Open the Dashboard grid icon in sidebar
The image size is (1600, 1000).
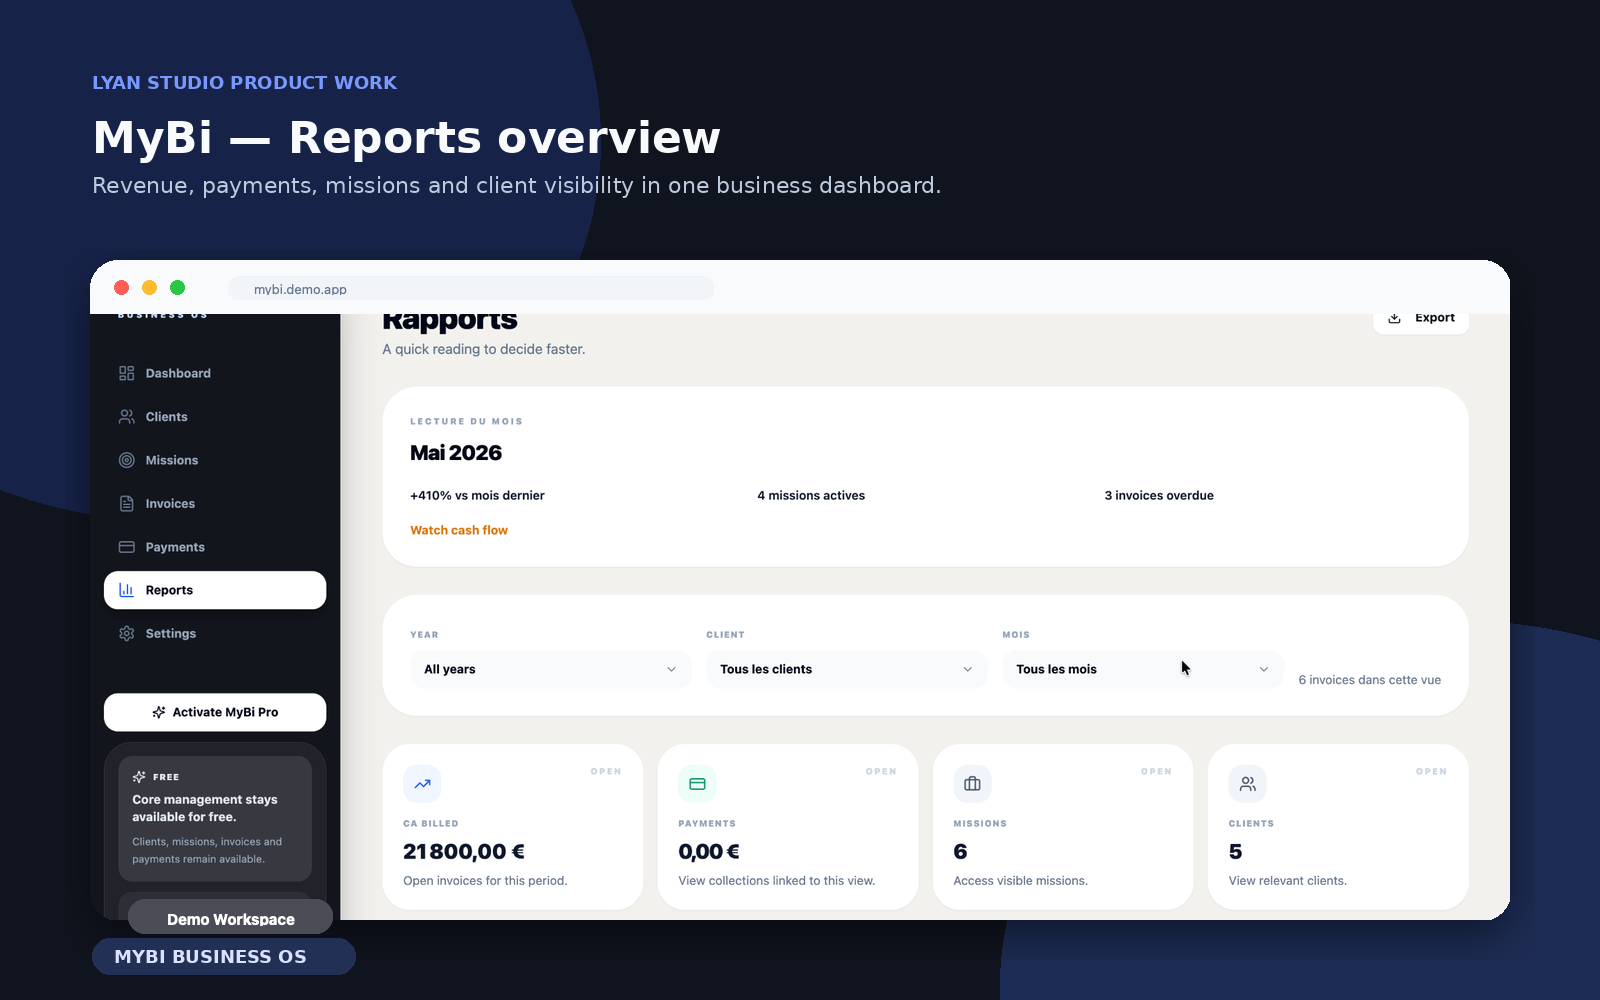126,373
